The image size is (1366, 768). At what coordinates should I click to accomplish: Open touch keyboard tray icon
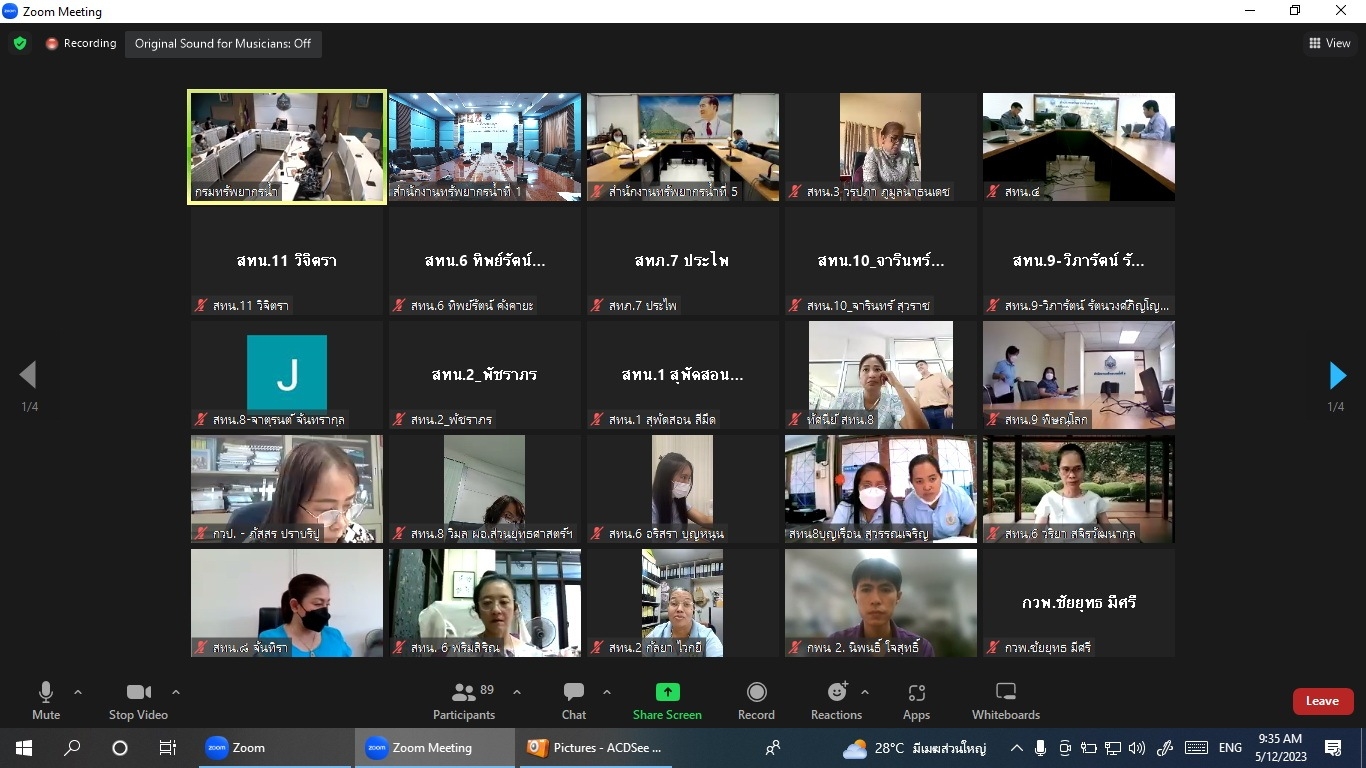point(1196,748)
